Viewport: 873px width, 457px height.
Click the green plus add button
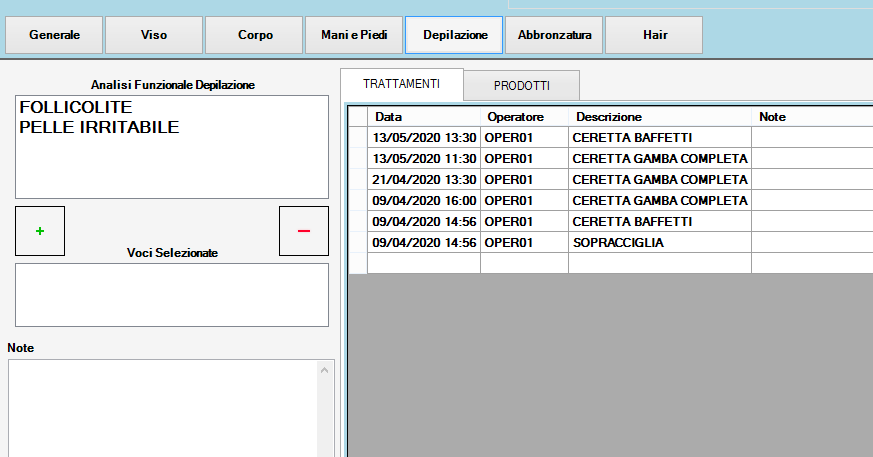[40, 231]
